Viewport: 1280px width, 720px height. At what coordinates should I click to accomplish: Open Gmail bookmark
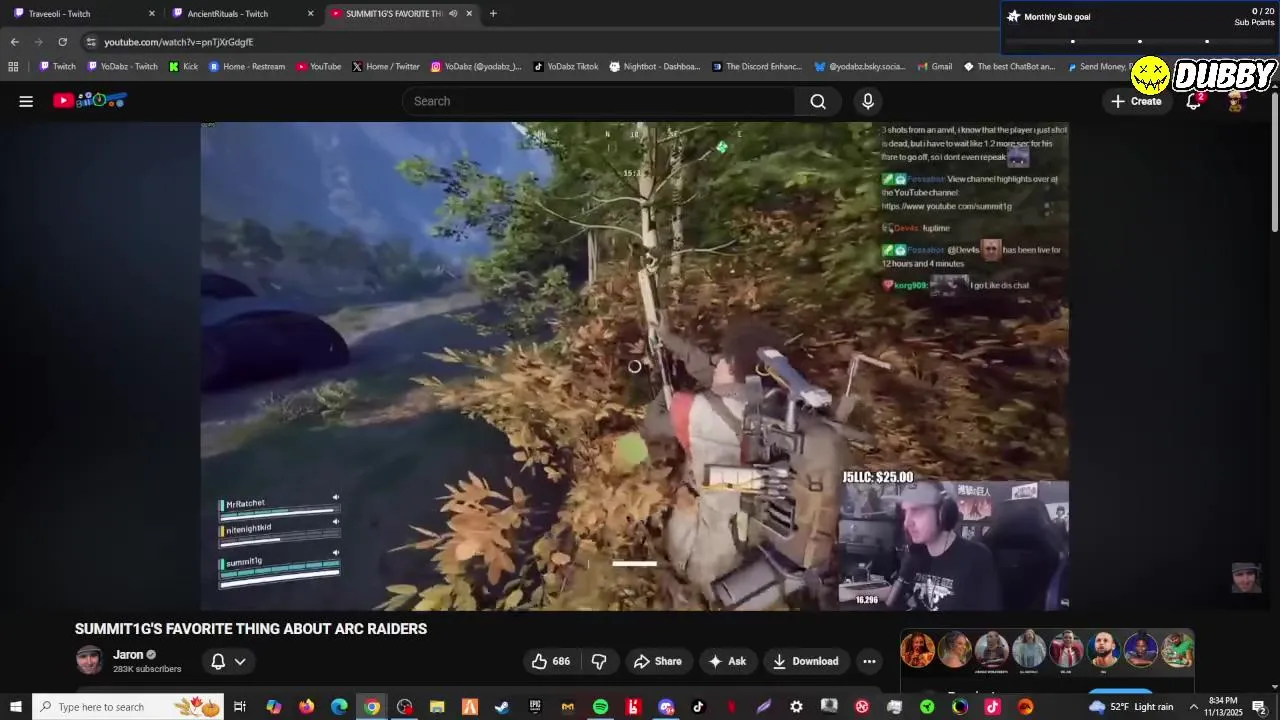coord(934,67)
